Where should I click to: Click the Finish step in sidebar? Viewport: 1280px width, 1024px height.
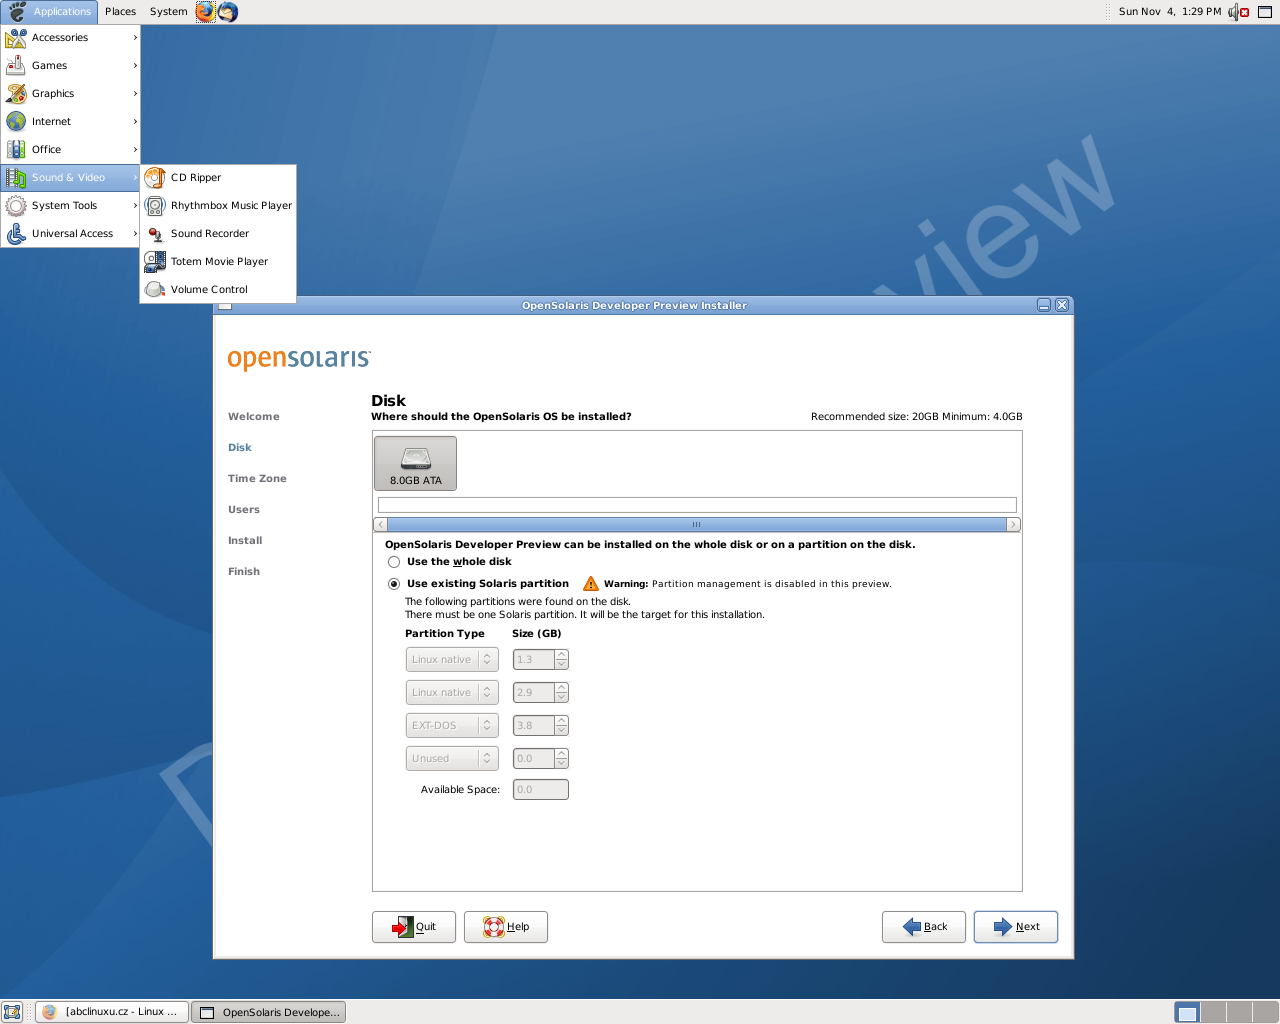[x=244, y=572]
